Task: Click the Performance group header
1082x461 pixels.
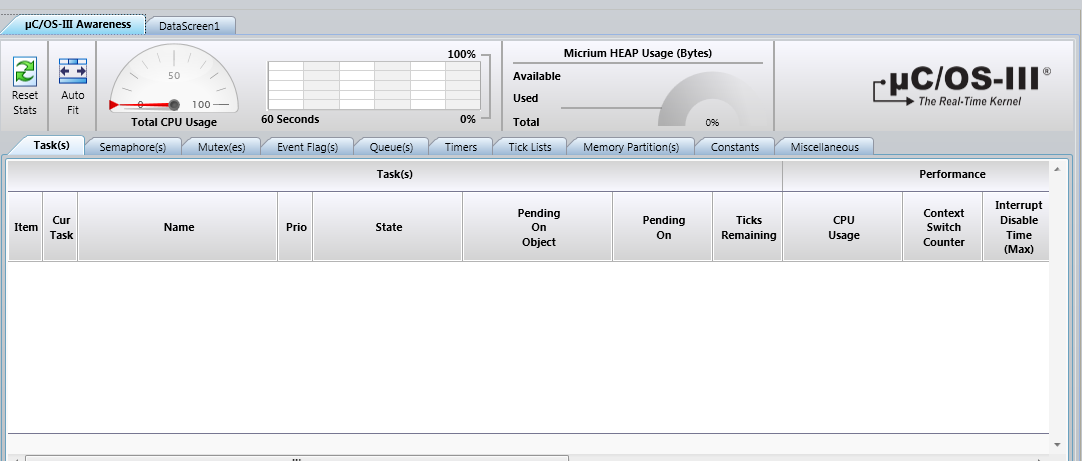Action: point(916,175)
